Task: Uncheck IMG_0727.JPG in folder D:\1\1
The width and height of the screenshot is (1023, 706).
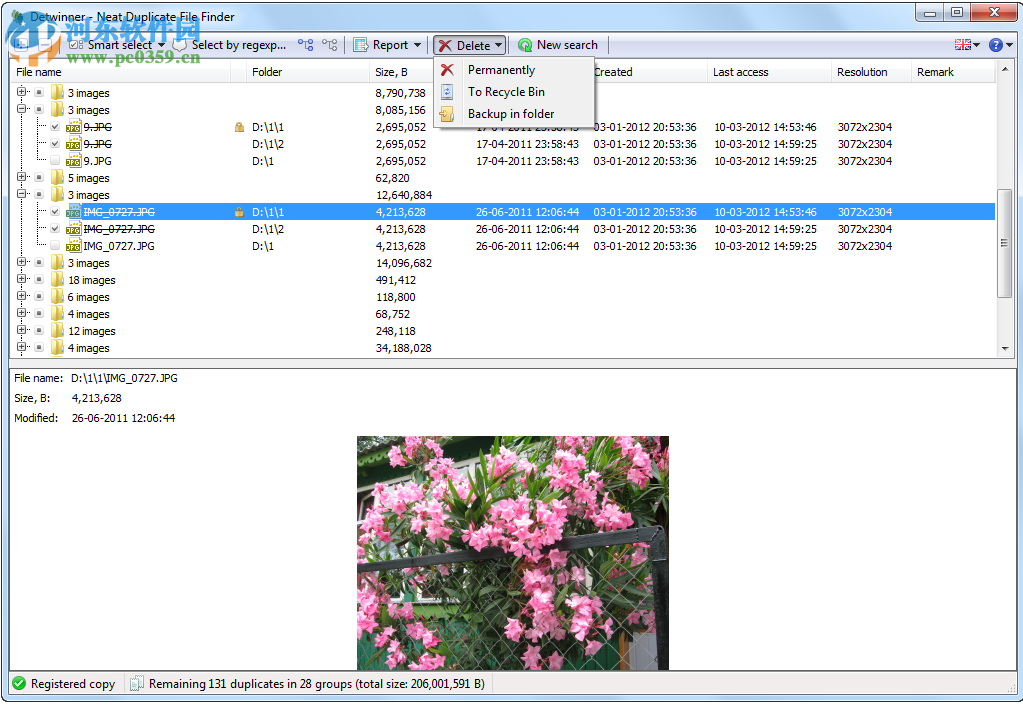Action: click(55, 211)
